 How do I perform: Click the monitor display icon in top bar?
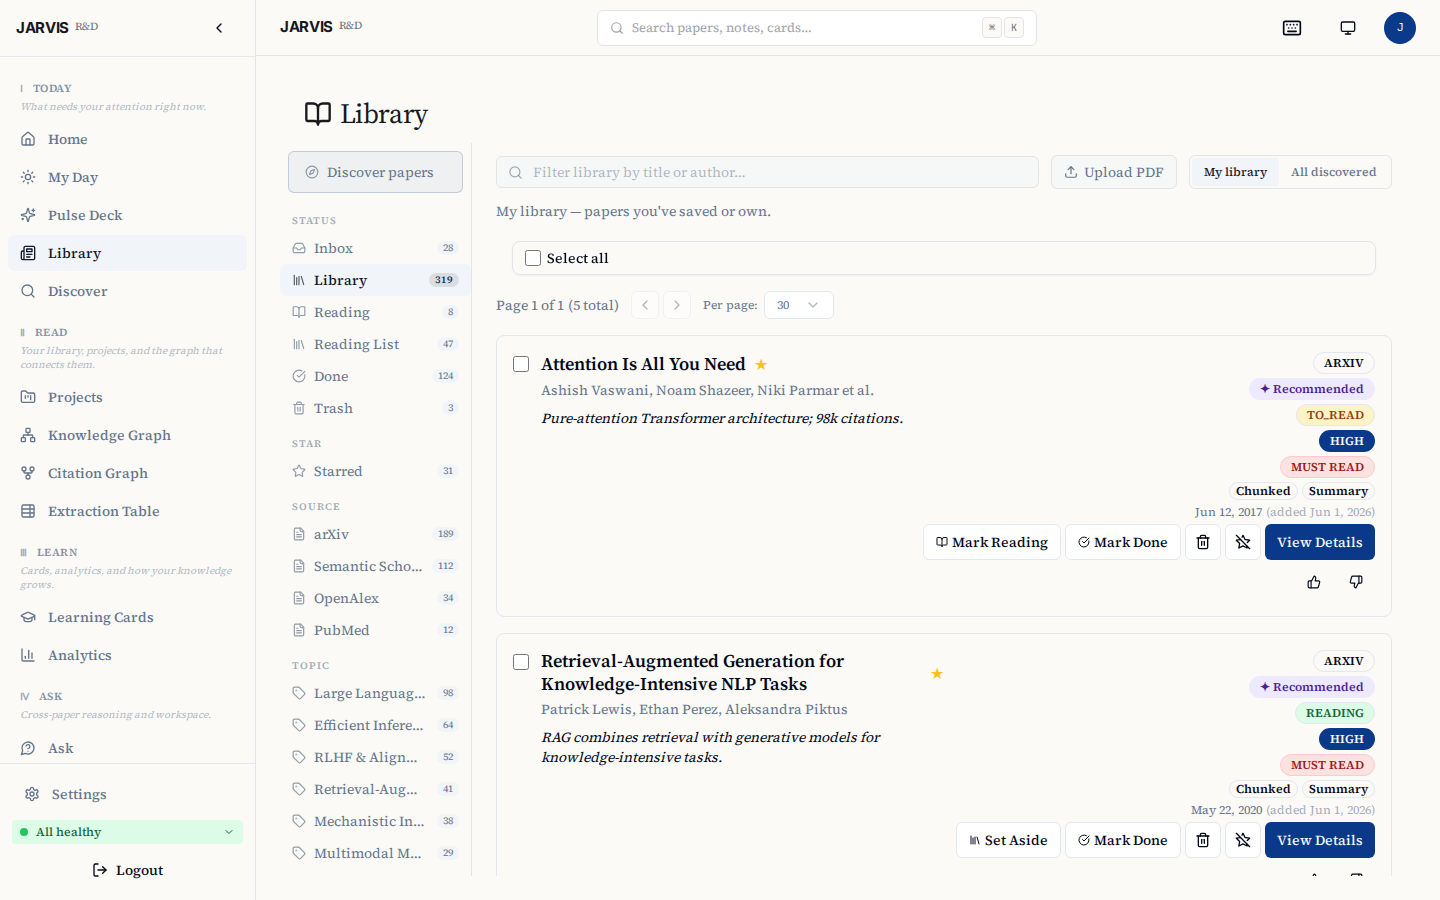click(x=1348, y=28)
